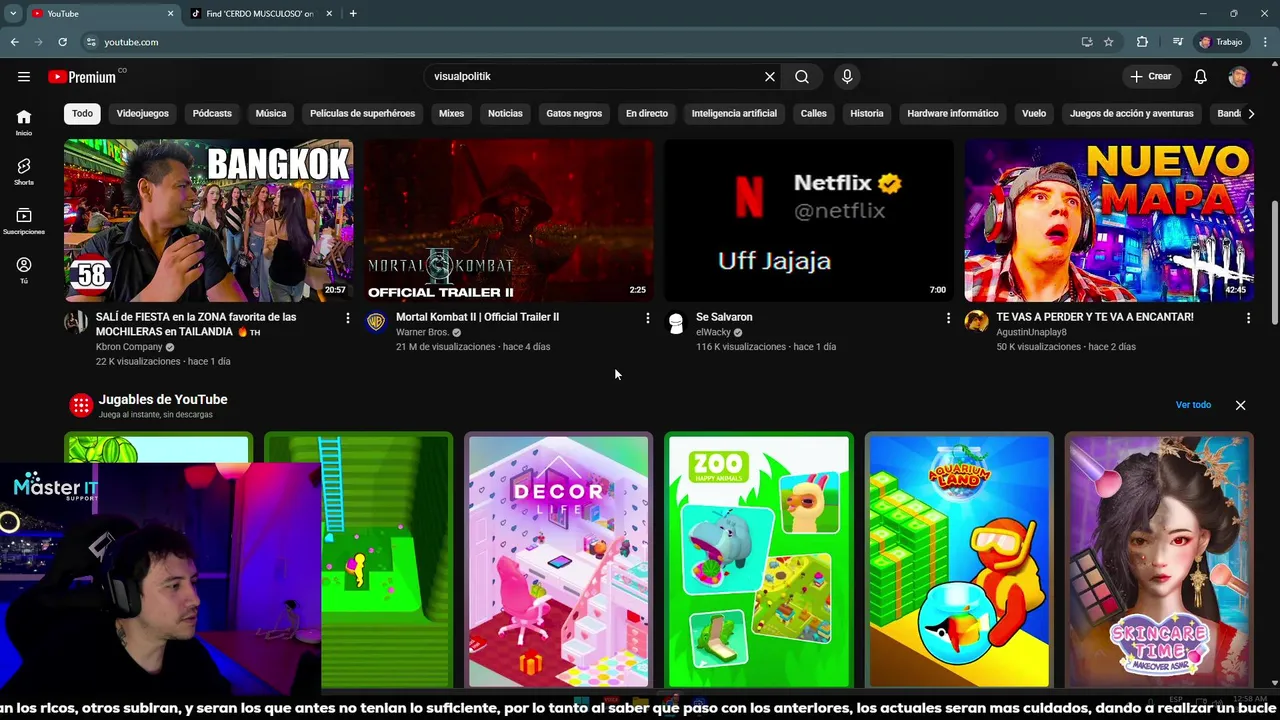Viewport: 1280px width, 720px height.
Task: Open the YouTube account avatar menu
Action: [1238, 76]
